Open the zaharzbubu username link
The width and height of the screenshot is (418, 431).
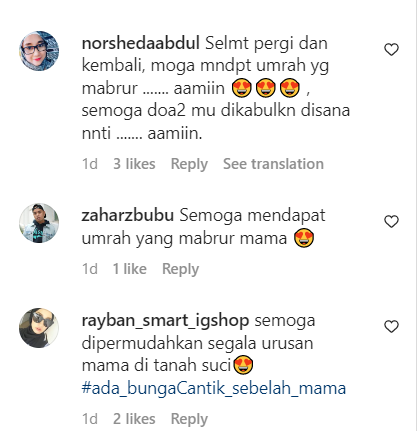point(128,215)
